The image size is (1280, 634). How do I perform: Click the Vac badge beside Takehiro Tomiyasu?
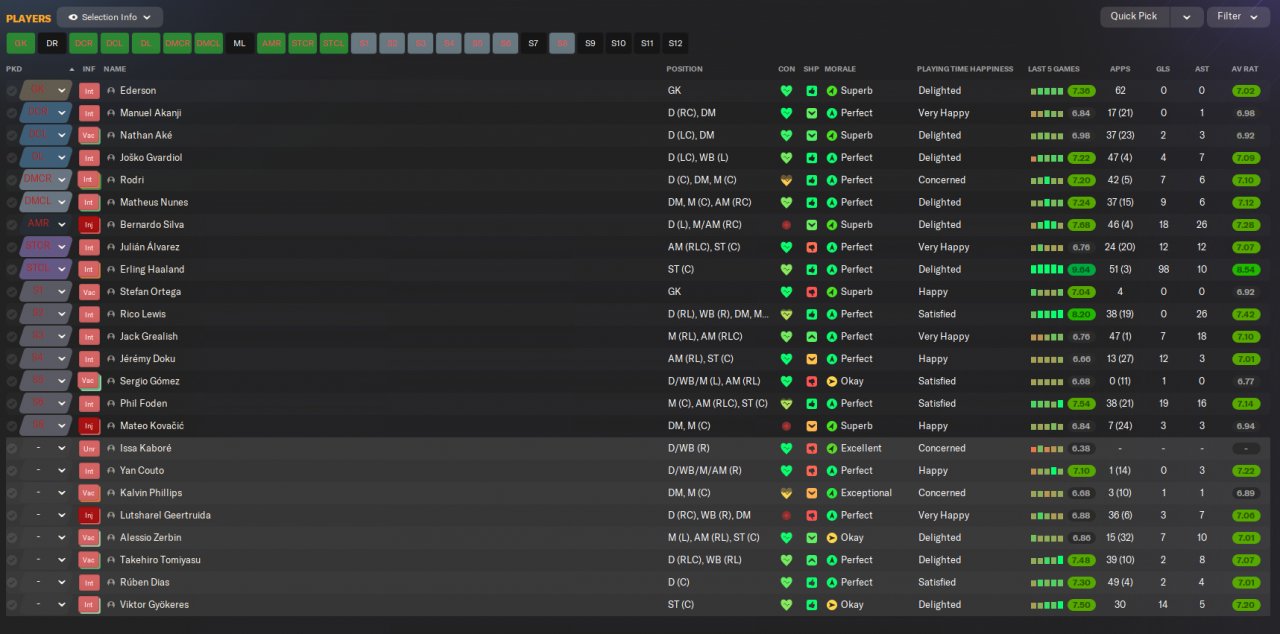coord(89,560)
